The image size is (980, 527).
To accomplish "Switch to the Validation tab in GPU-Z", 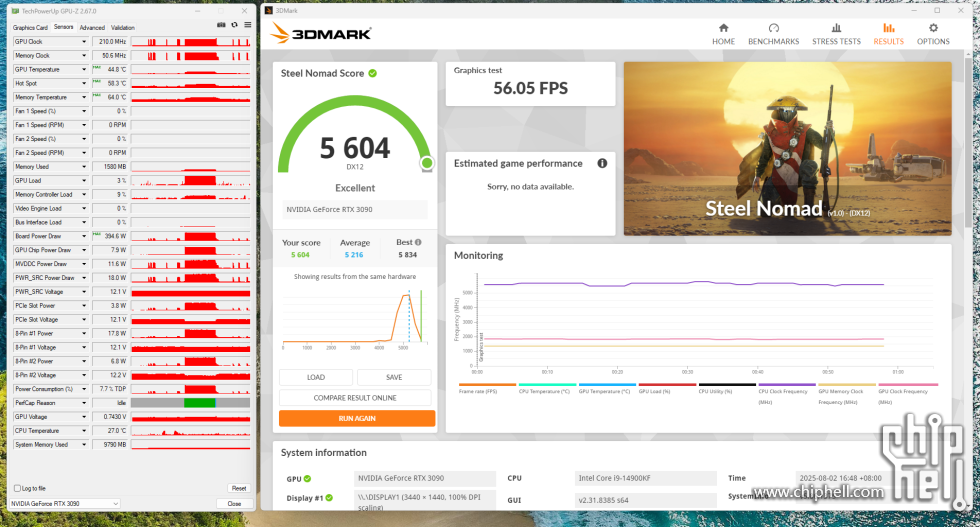I will pyautogui.click(x=122, y=28).
